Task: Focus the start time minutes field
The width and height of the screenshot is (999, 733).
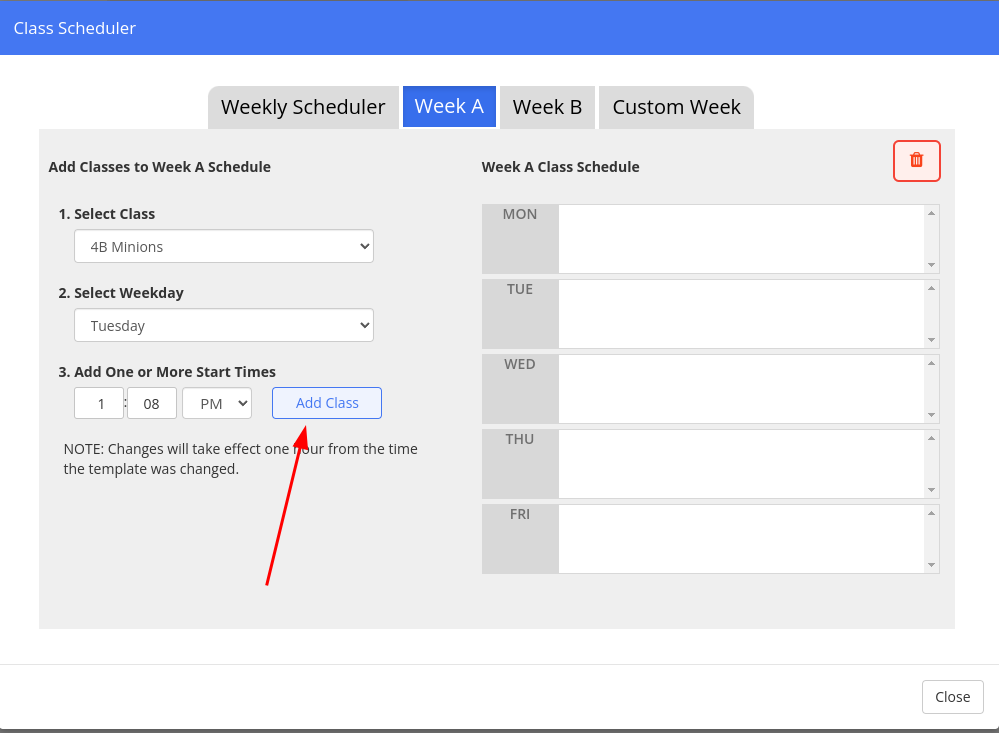Action: point(152,403)
